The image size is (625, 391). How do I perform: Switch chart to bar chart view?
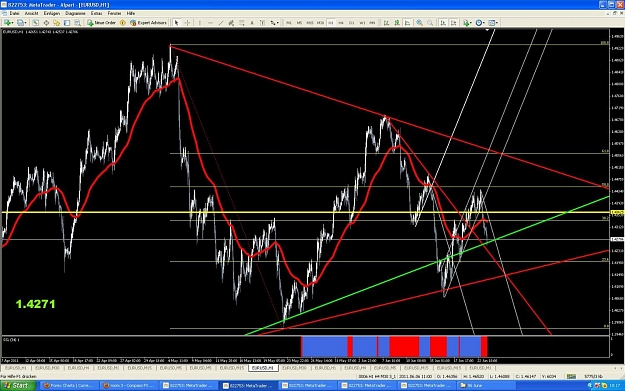[x=386, y=23]
